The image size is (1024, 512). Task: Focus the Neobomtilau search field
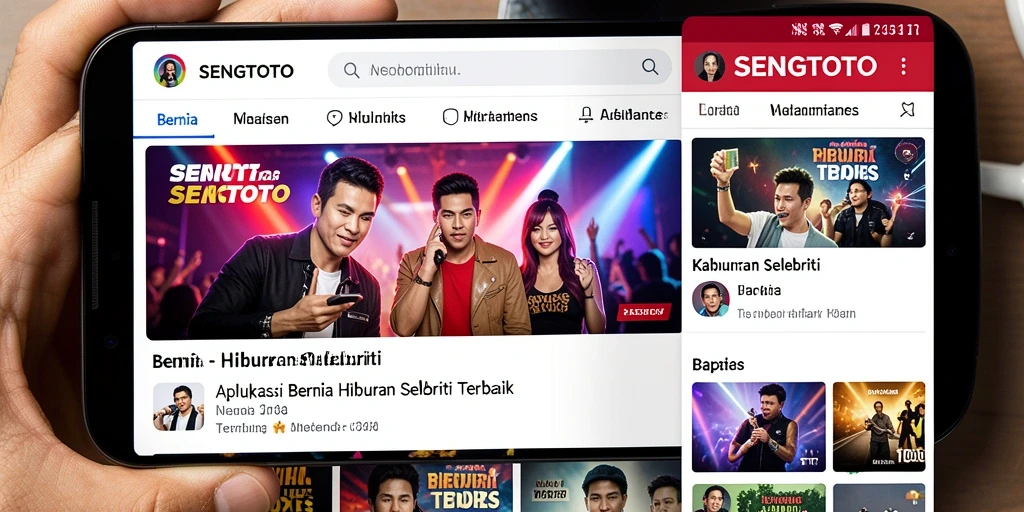coord(500,69)
